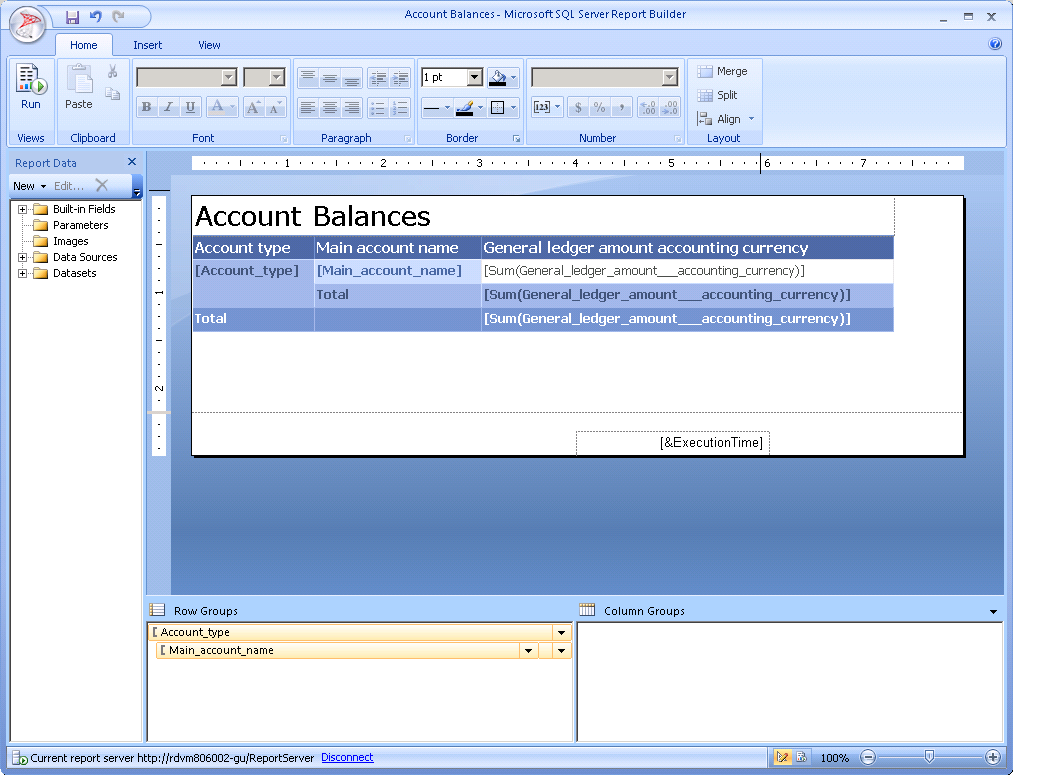The width and height of the screenshot is (1056, 775).
Task: Open the border width 1 pt dropdown
Action: coord(474,78)
